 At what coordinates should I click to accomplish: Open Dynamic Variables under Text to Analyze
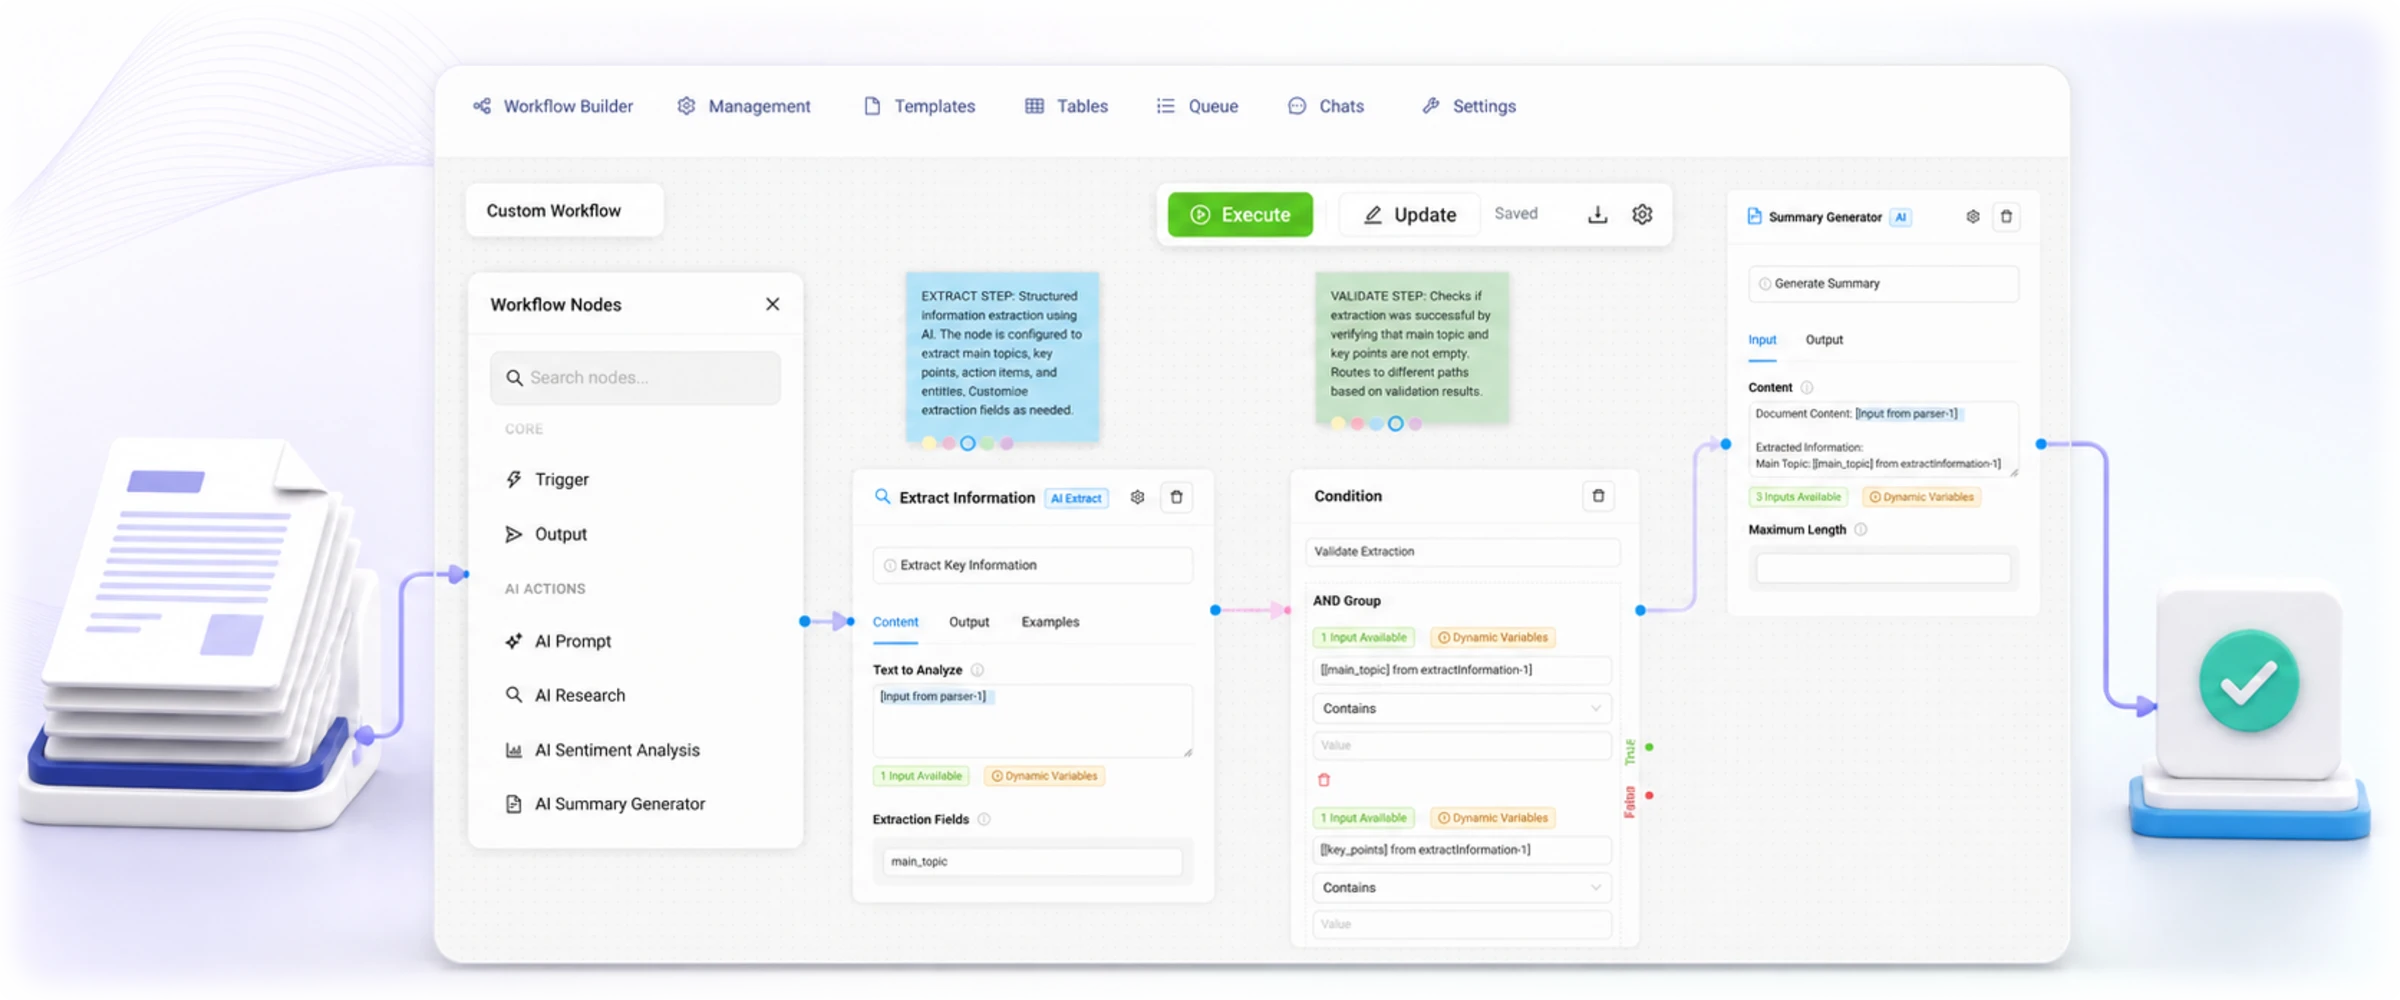pyautogui.click(x=1044, y=776)
